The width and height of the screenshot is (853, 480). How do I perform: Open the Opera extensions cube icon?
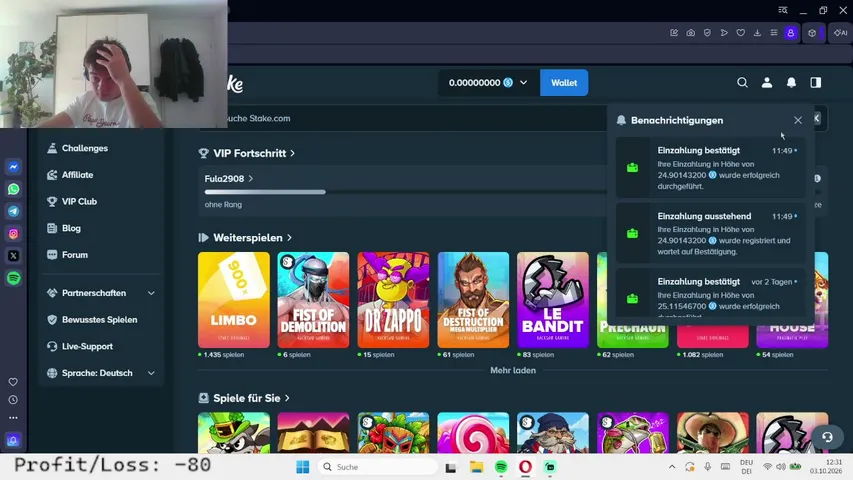[812, 33]
